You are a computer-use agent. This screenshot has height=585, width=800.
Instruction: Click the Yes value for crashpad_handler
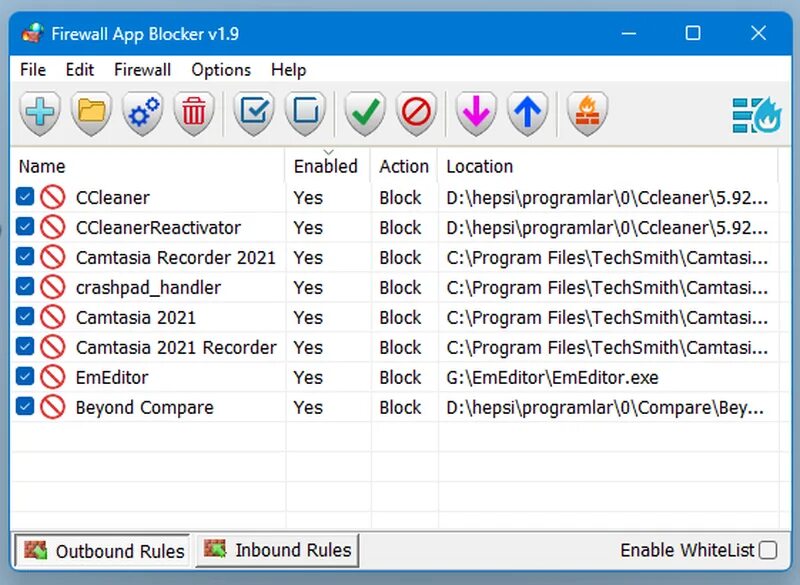(x=308, y=288)
